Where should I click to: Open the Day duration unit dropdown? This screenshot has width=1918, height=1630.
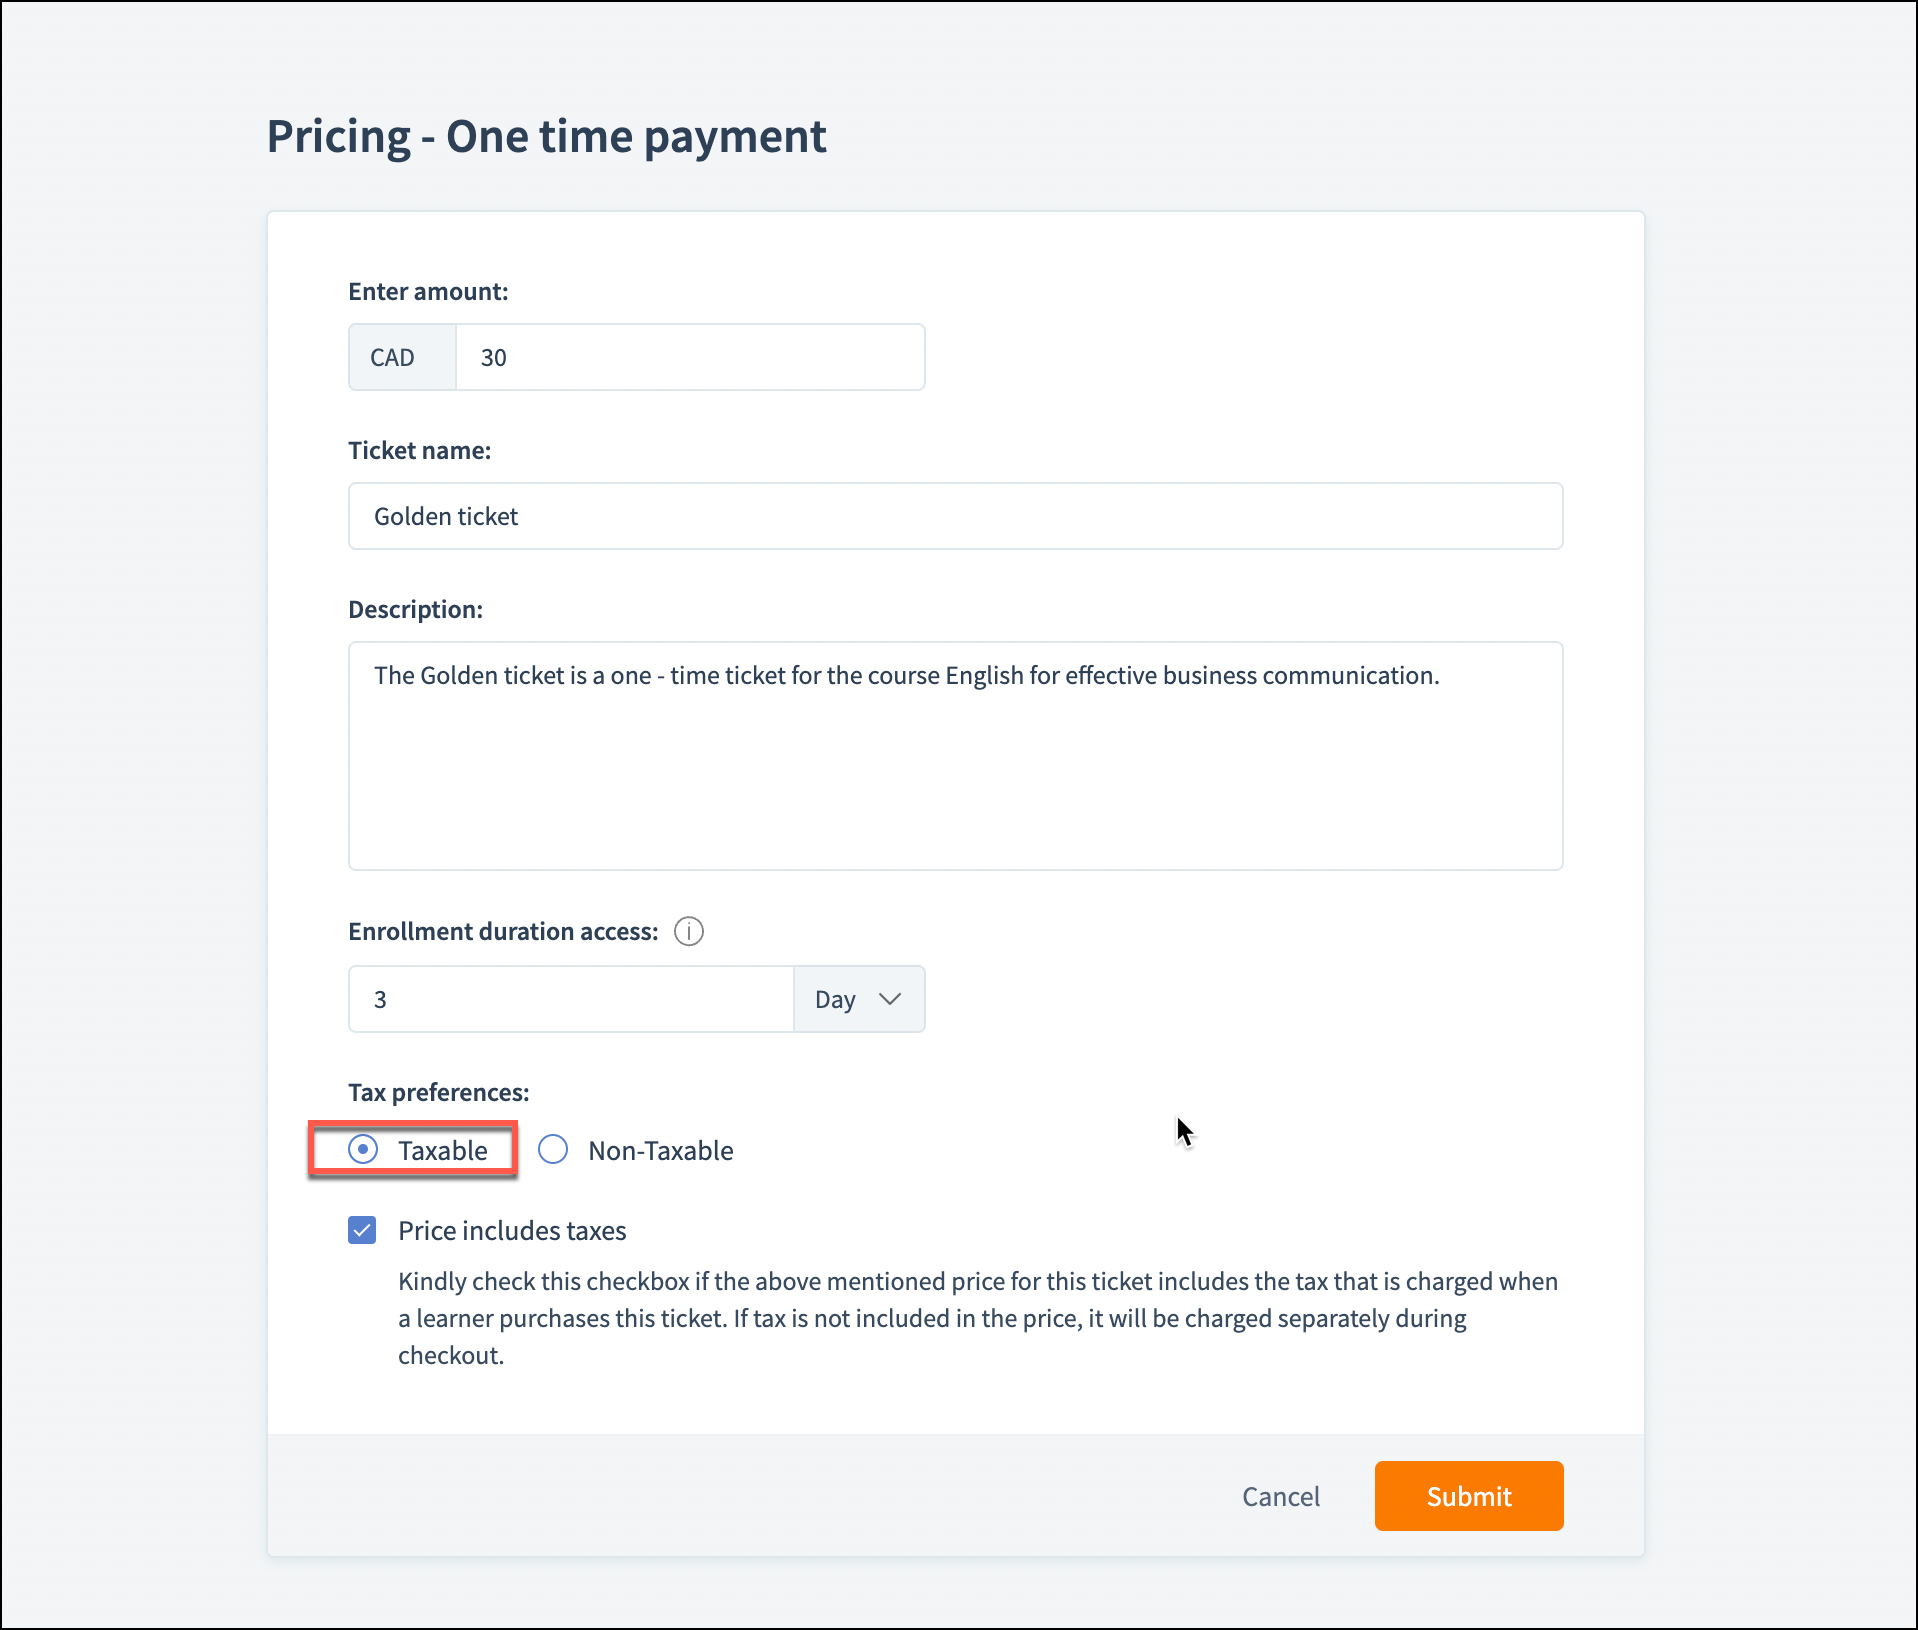point(858,999)
